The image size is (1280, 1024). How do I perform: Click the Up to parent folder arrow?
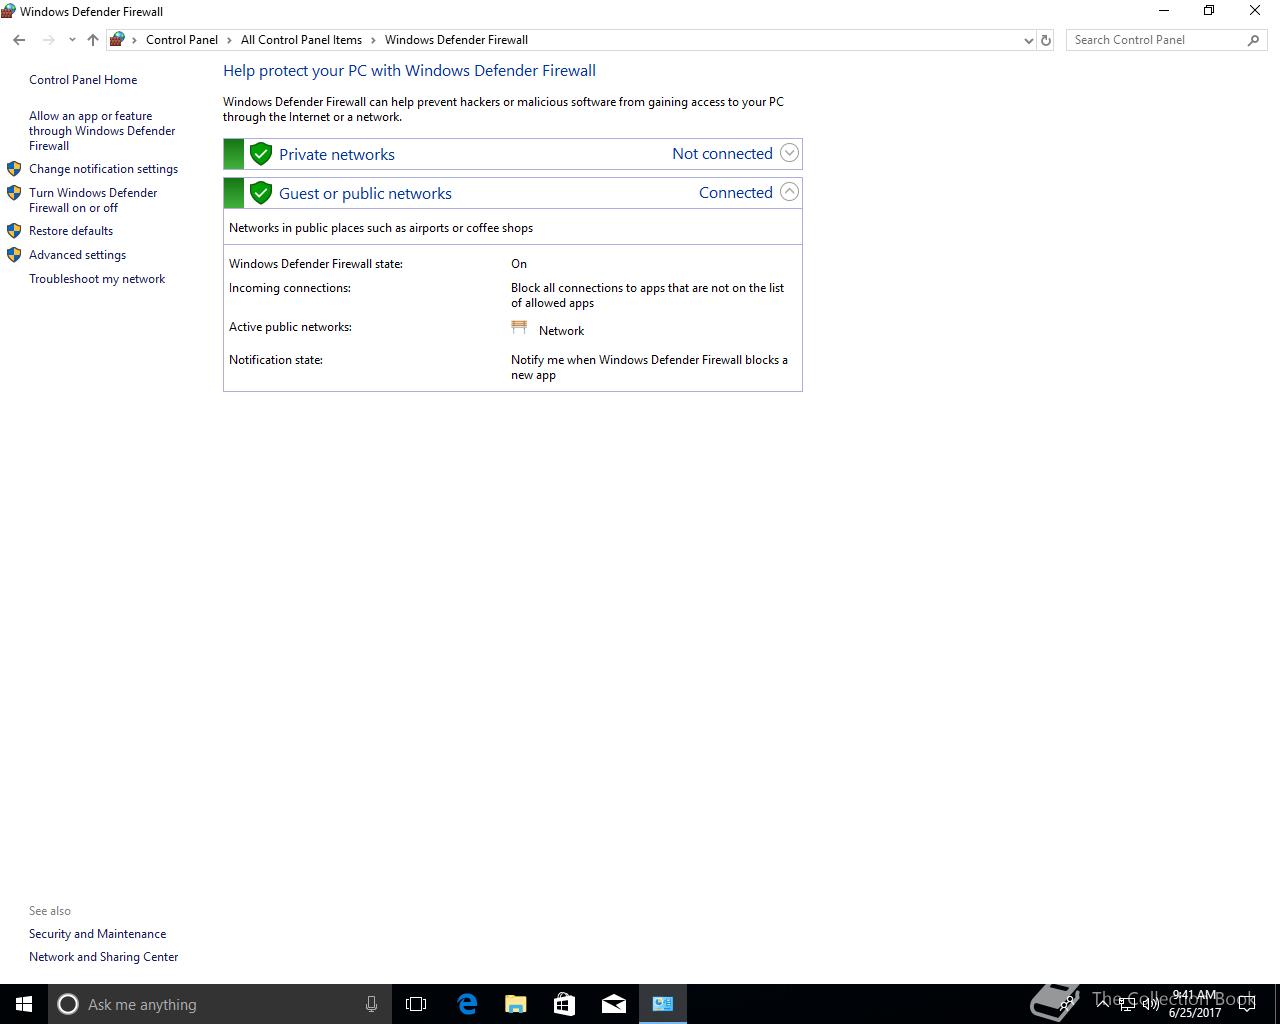point(93,40)
